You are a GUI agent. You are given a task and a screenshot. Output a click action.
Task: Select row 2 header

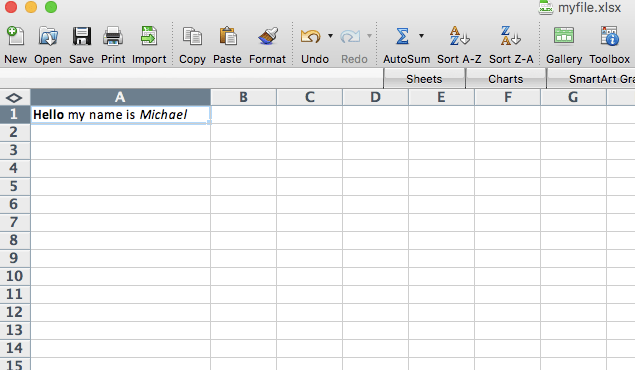click(15, 132)
